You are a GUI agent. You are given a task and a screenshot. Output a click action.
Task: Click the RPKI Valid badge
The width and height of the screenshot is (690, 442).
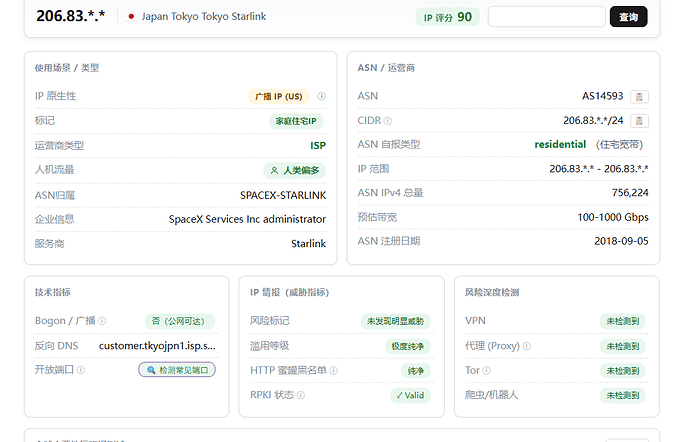tap(410, 395)
